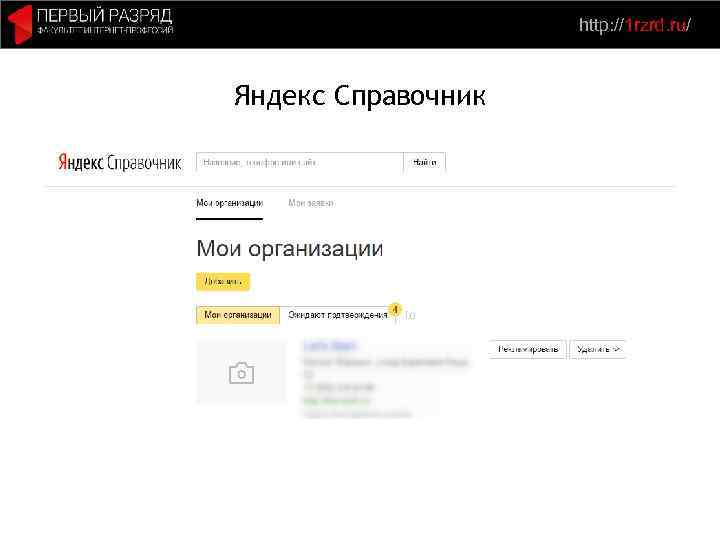Open the blurred organization name link
The image size is (720, 540).
click(x=330, y=345)
